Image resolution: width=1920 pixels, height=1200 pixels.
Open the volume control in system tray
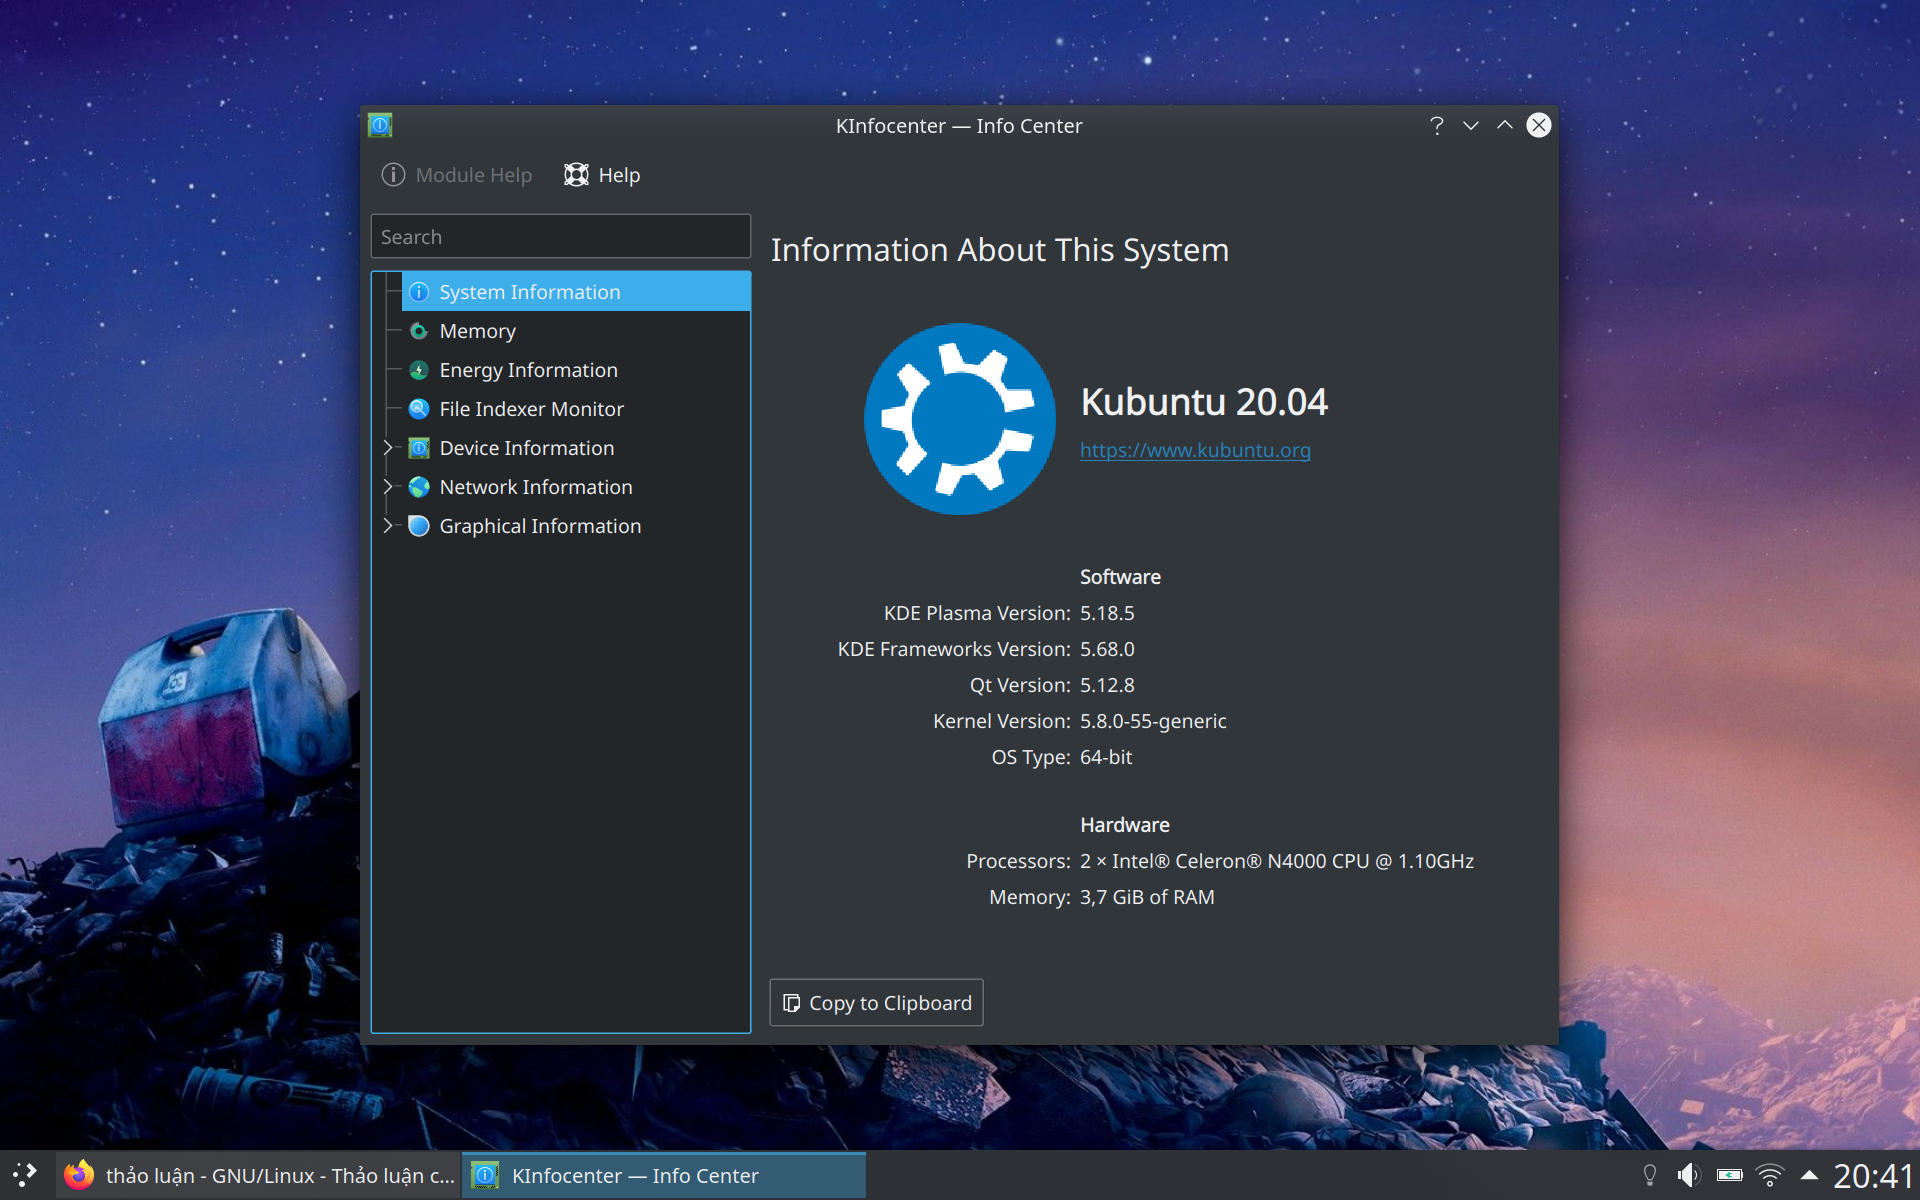[x=1689, y=1175]
